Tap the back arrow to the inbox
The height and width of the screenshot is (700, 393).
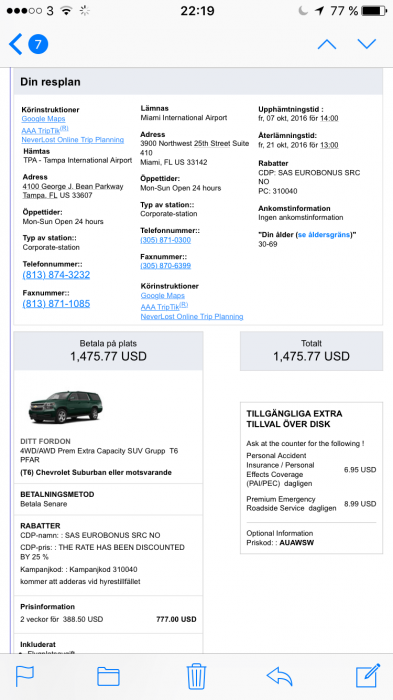15,44
